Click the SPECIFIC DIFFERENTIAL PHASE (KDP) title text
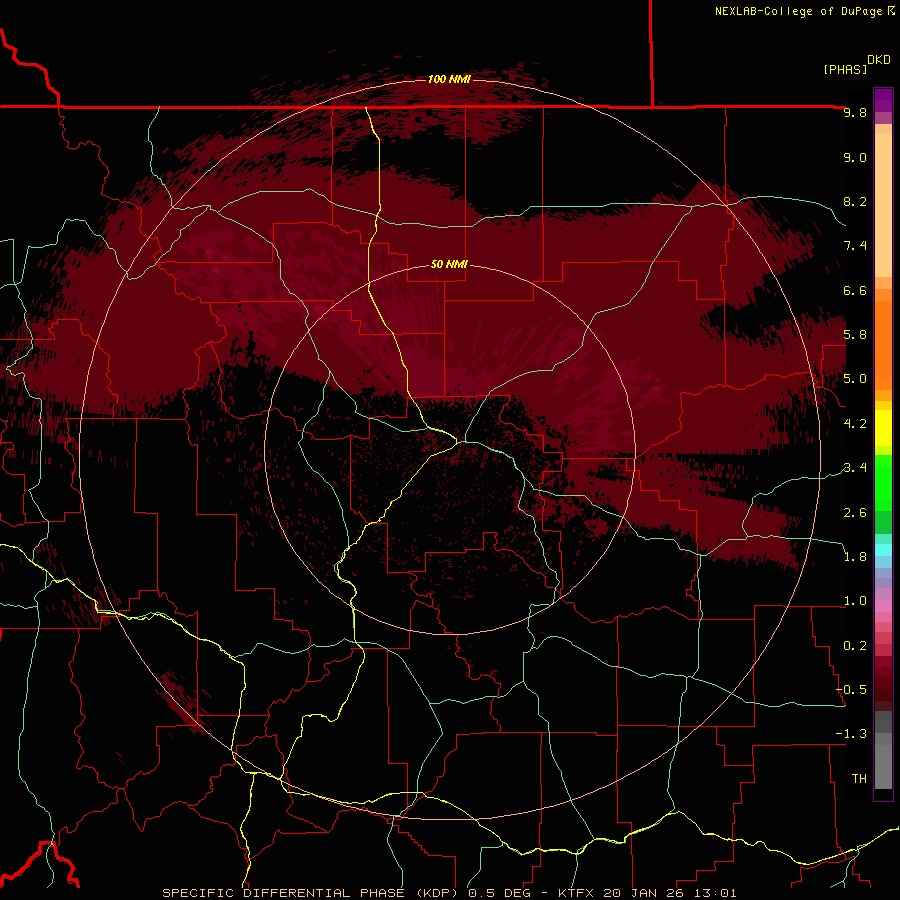 tap(312, 893)
